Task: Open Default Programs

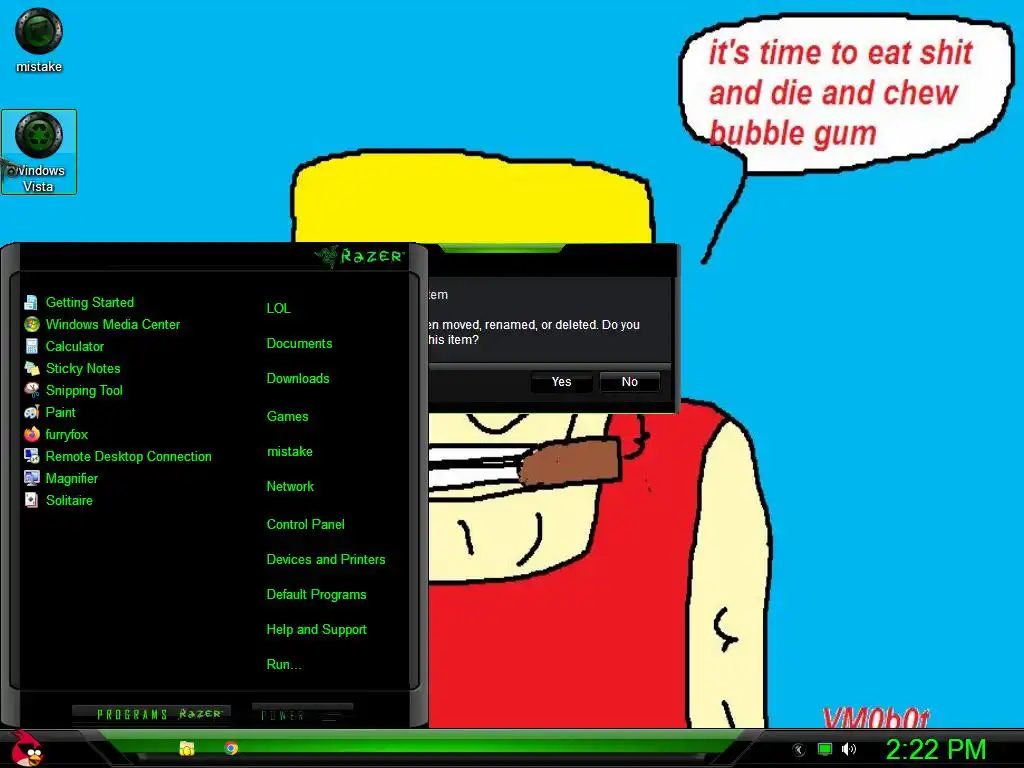Action: (316, 595)
